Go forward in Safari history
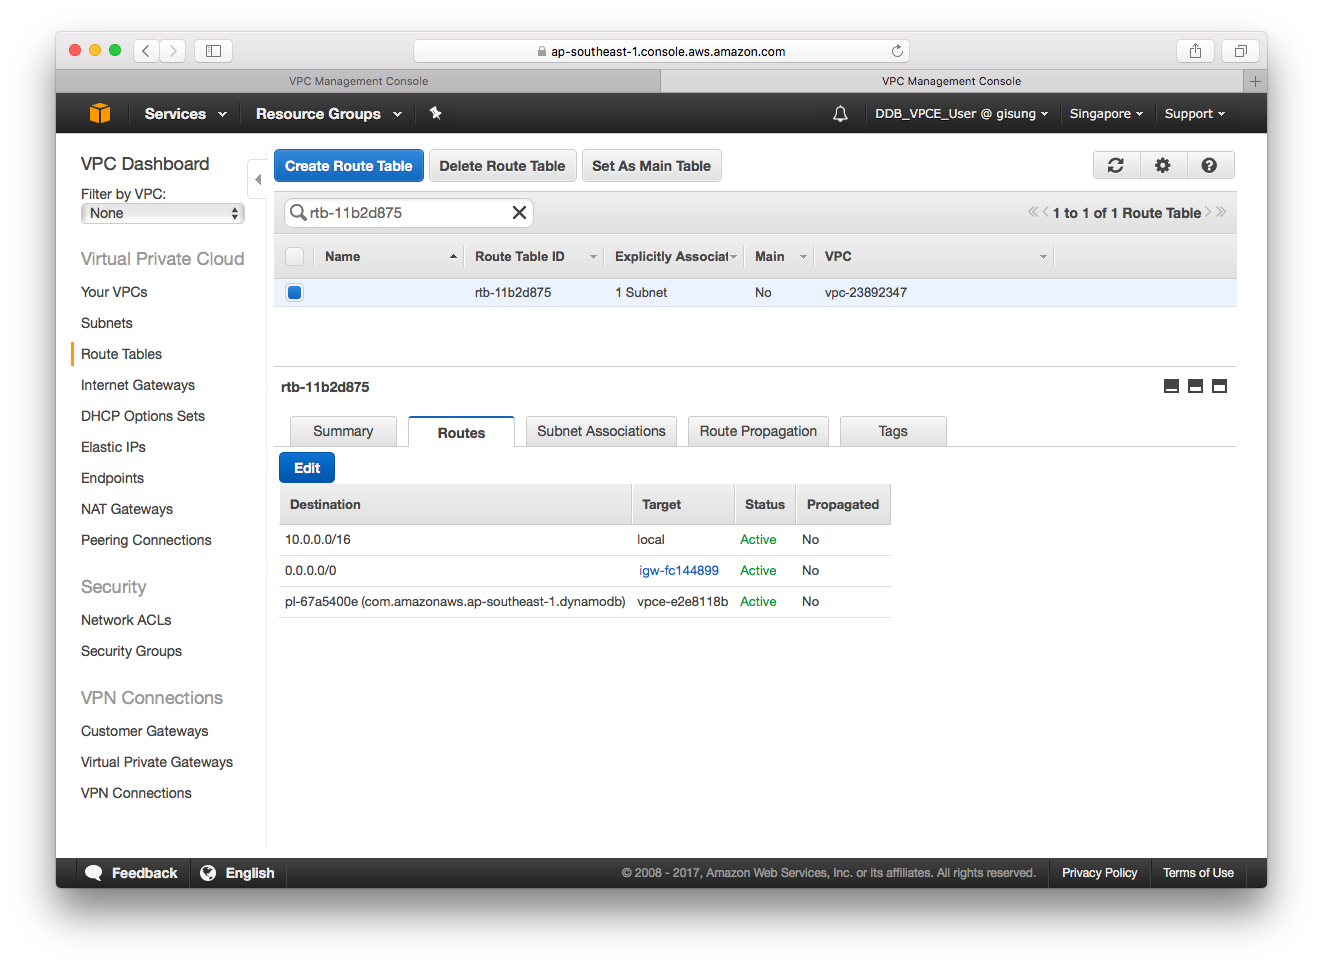1323x968 pixels. pyautogui.click(x=173, y=50)
